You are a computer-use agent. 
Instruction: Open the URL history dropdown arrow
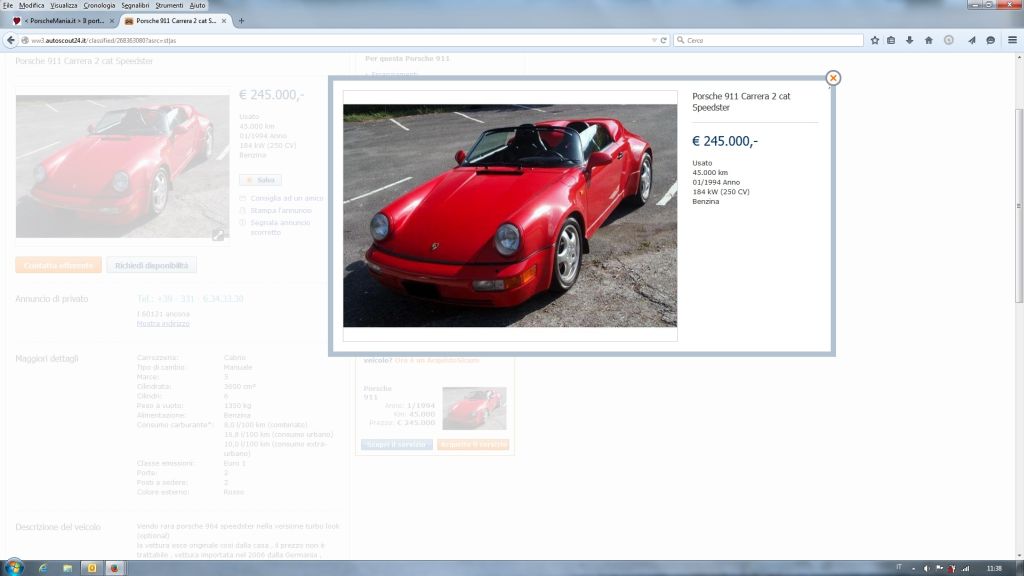pos(654,40)
